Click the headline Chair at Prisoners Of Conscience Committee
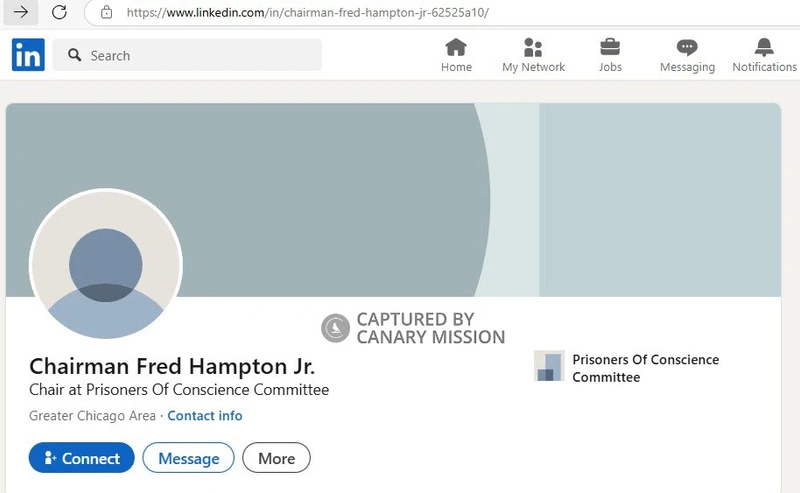 179,390
